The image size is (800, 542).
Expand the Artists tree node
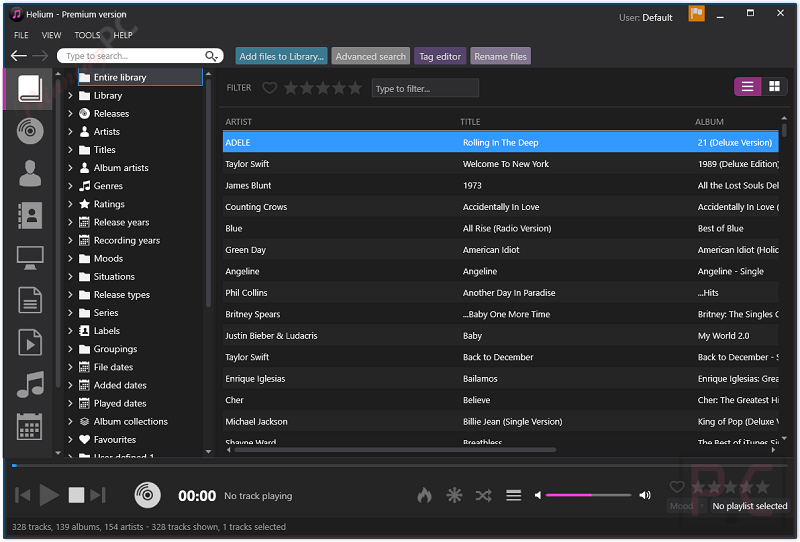pos(70,132)
